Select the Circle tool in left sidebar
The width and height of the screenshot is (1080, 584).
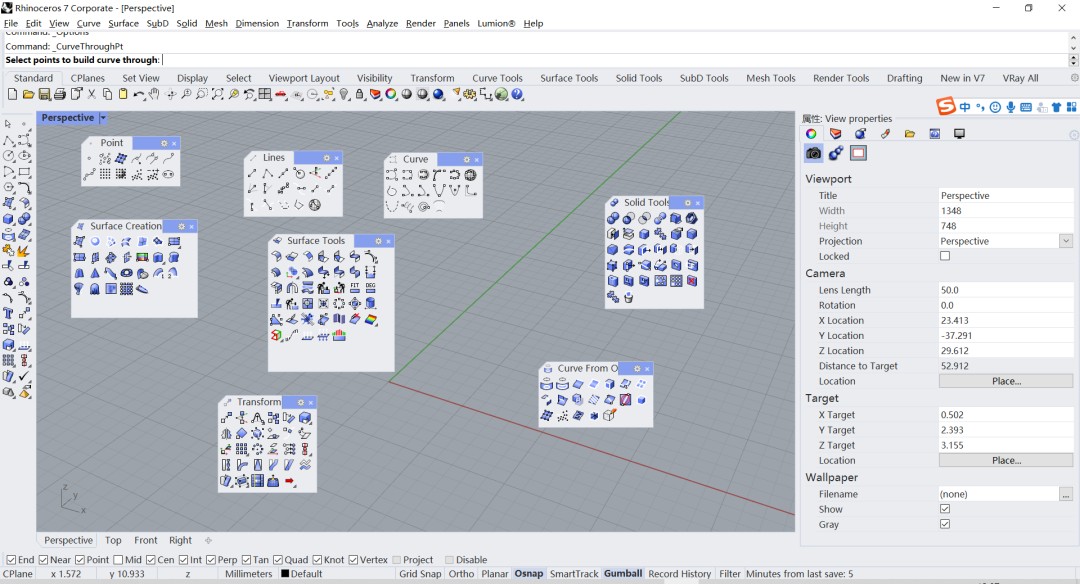pos(8,156)
